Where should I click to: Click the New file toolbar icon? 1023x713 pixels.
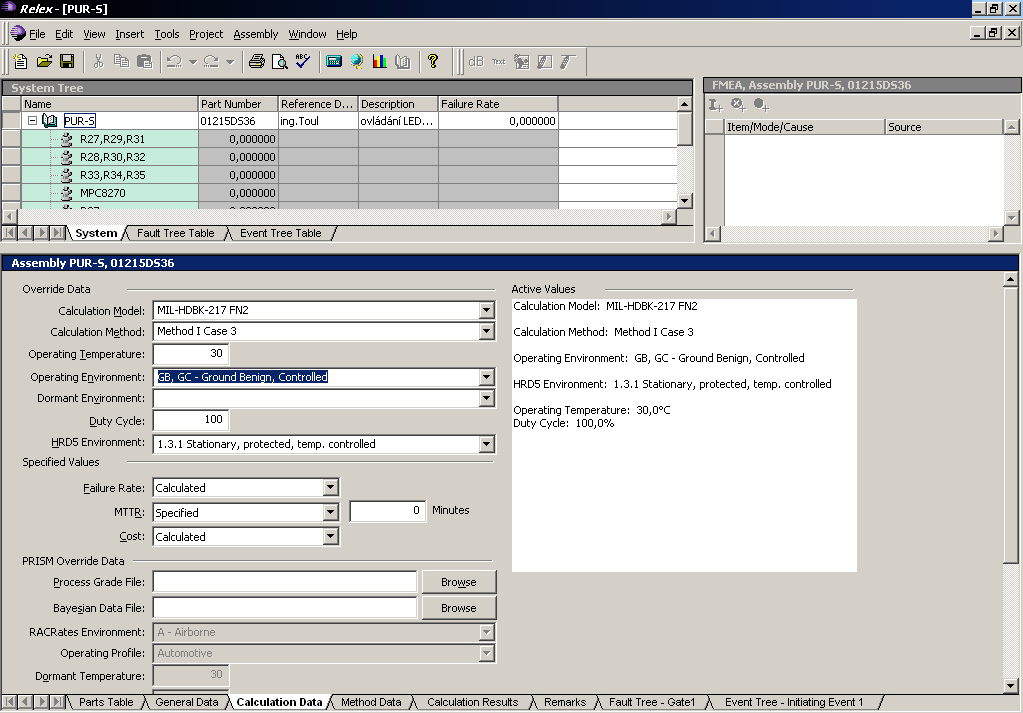[x=20, y=61]
